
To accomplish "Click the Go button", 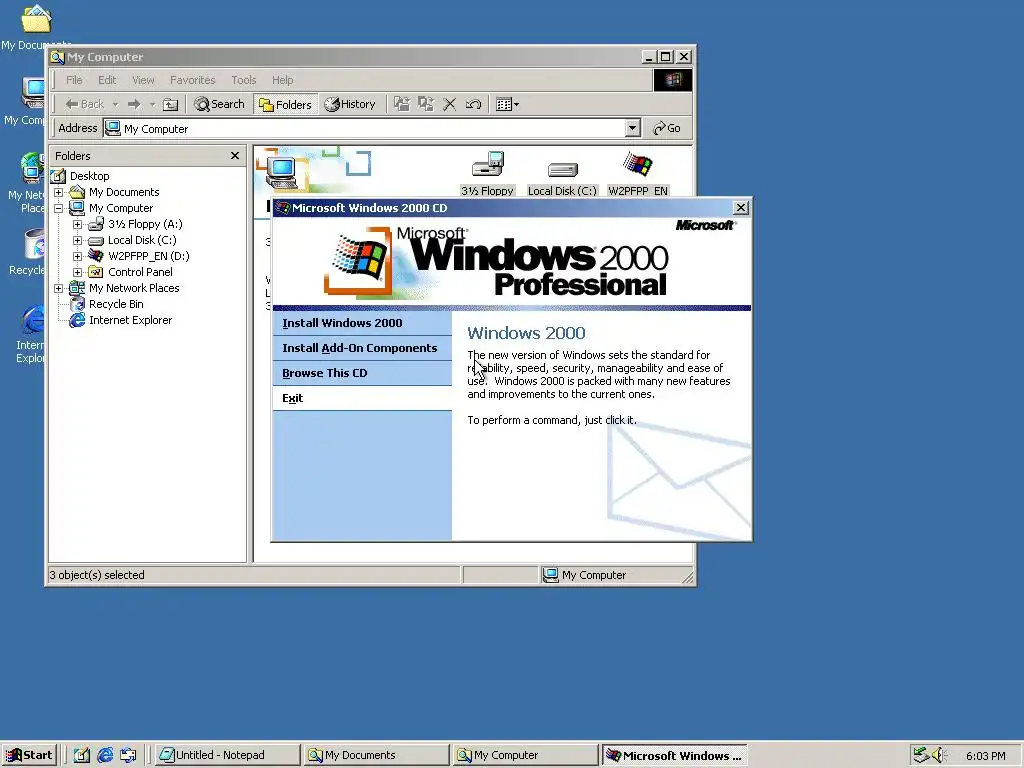I will pos(667,129).
